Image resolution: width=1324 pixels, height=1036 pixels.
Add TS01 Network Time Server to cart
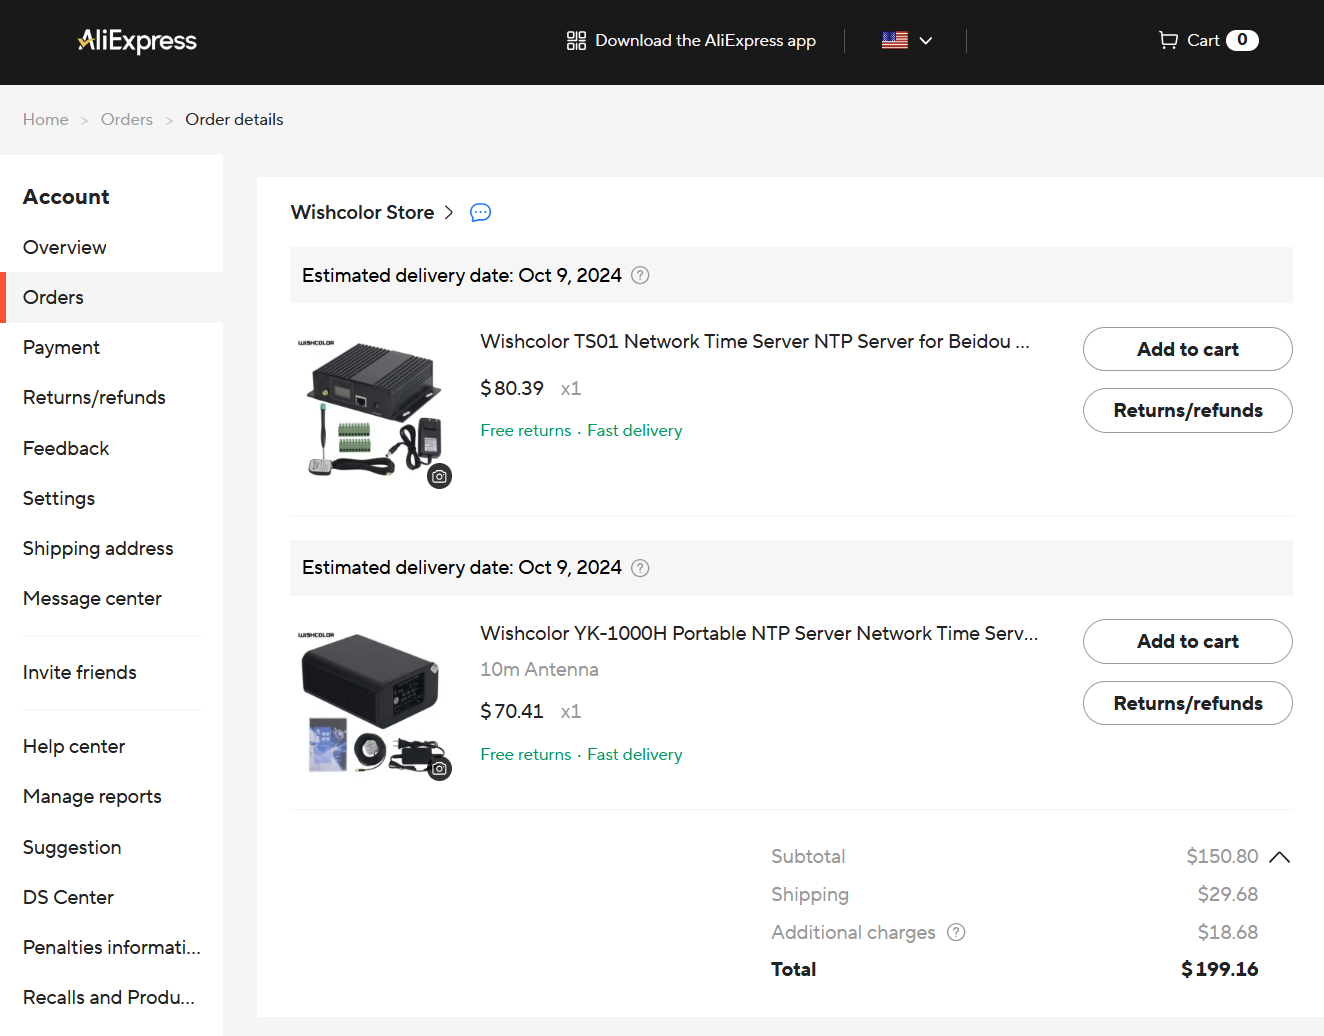pyautogui.click(x=1187, y=349)
